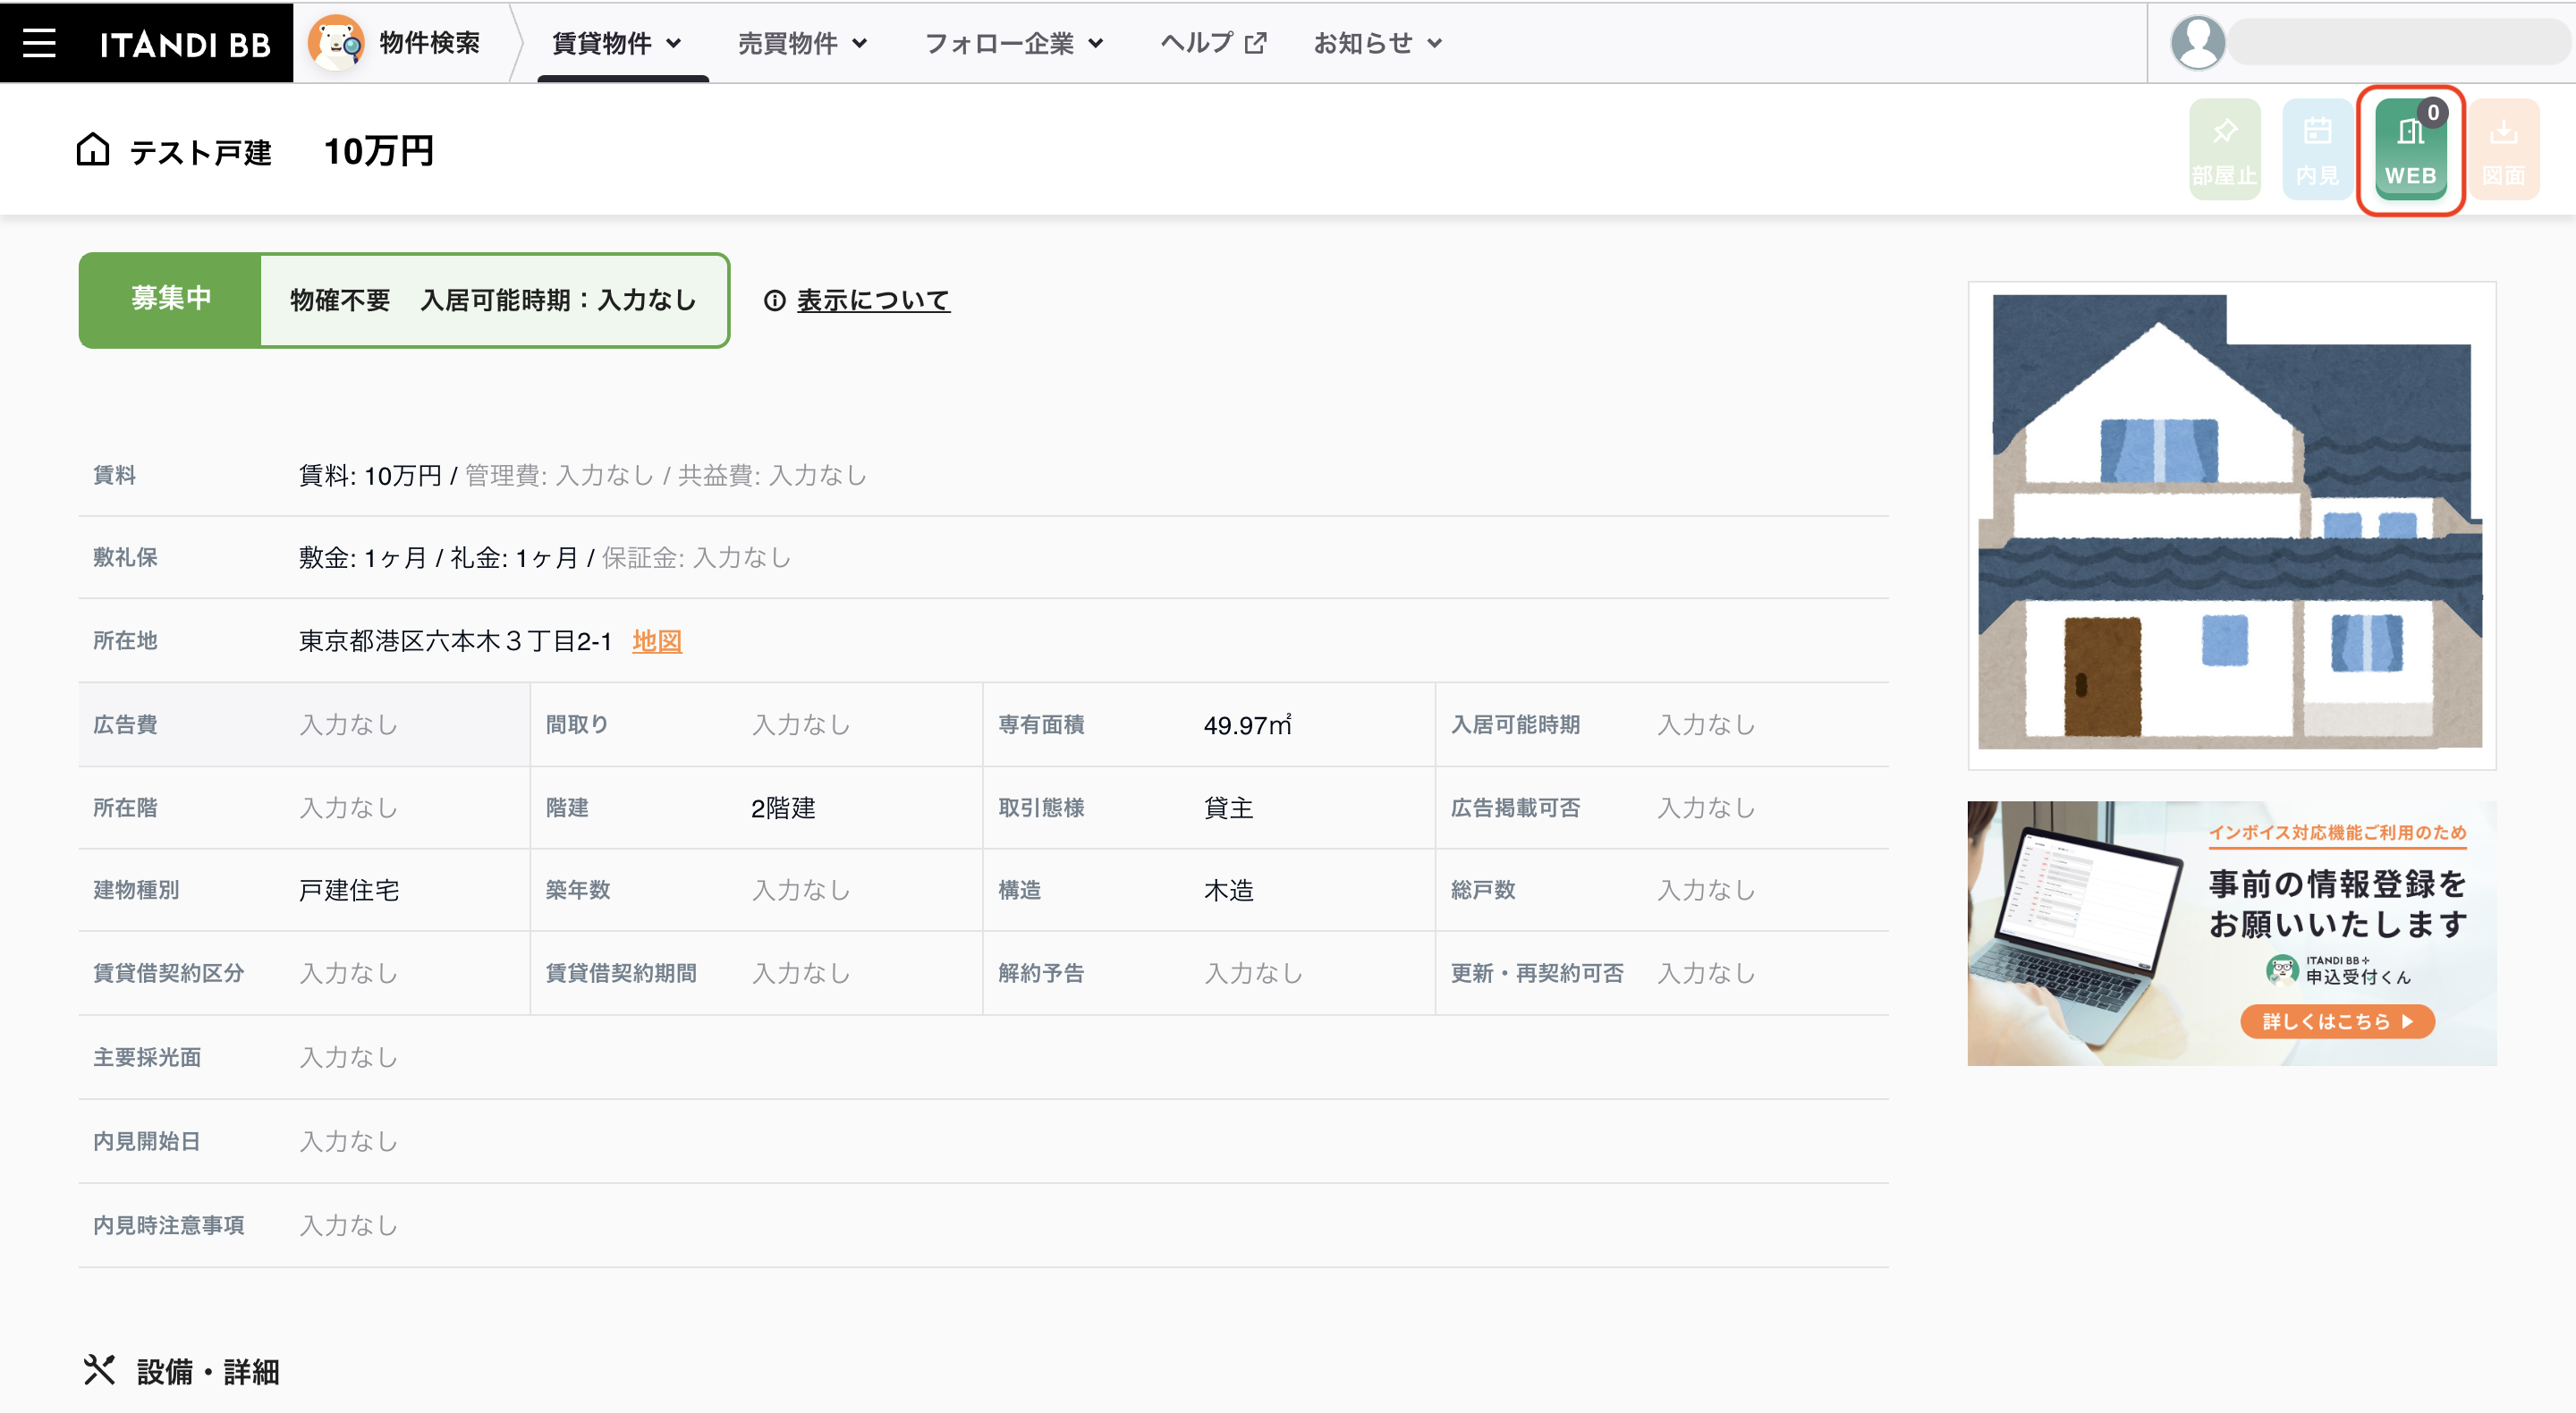
Task: Click the 木造 structure value
Action: (x=1228, y=890)
